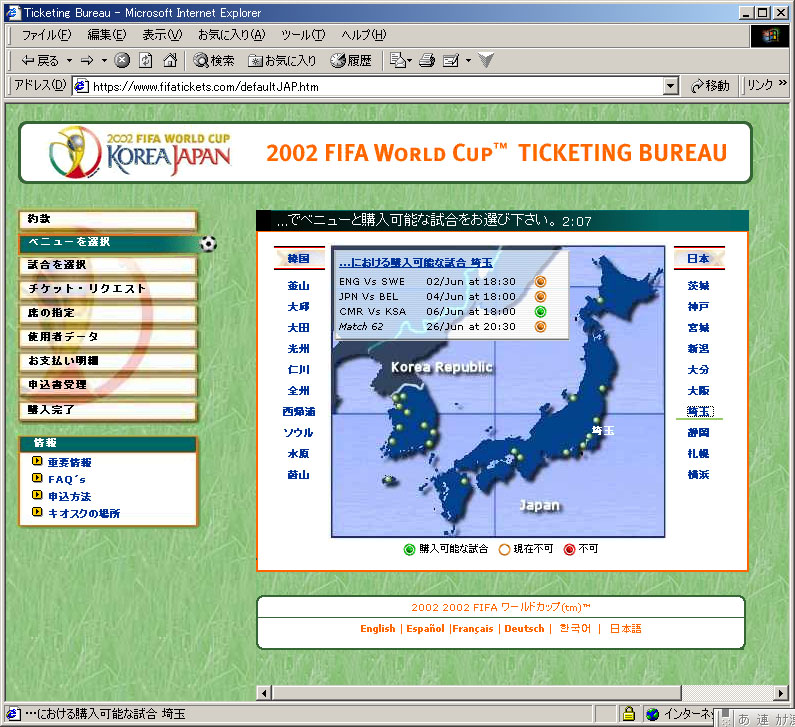Select the 使用者データ sidebar step
The height and width of the screenshot is (727, 795).
[108, 338]
